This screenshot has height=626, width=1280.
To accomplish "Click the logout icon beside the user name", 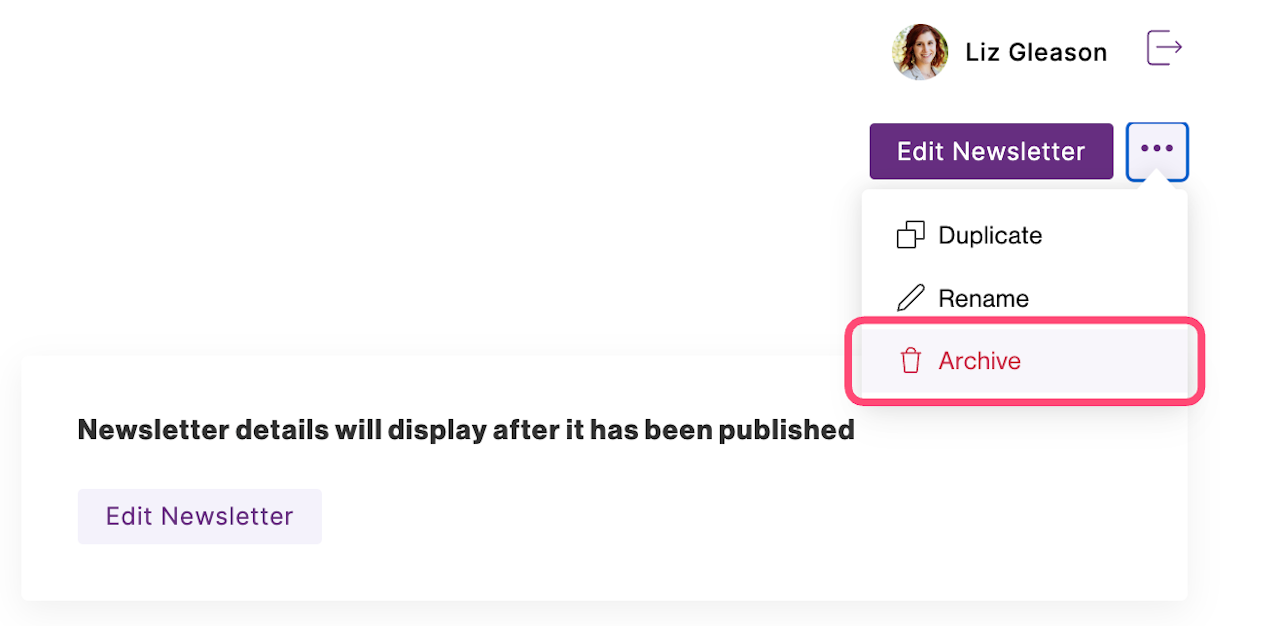I will (1164, 48).
